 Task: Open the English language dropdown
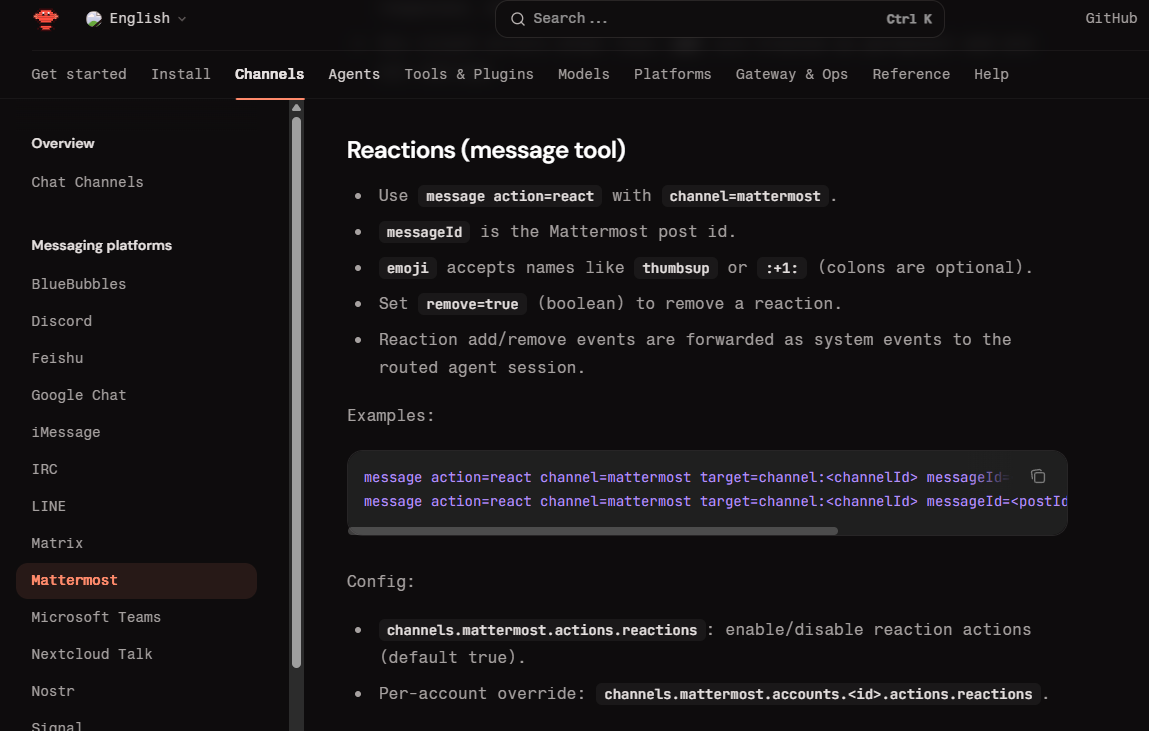[x=136, y=19]
